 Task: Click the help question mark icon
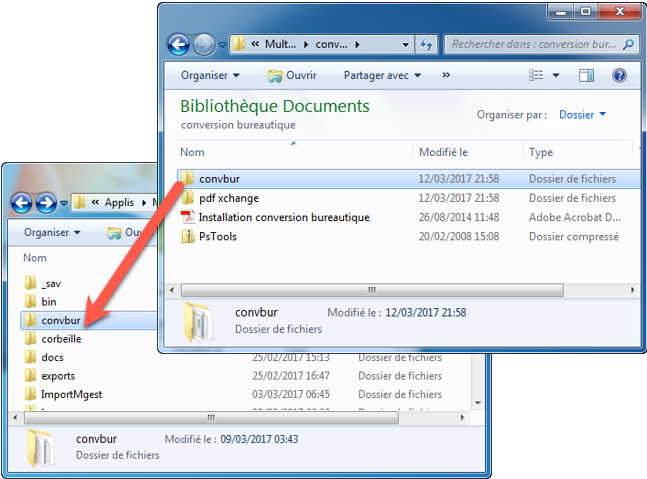point(619,76)
